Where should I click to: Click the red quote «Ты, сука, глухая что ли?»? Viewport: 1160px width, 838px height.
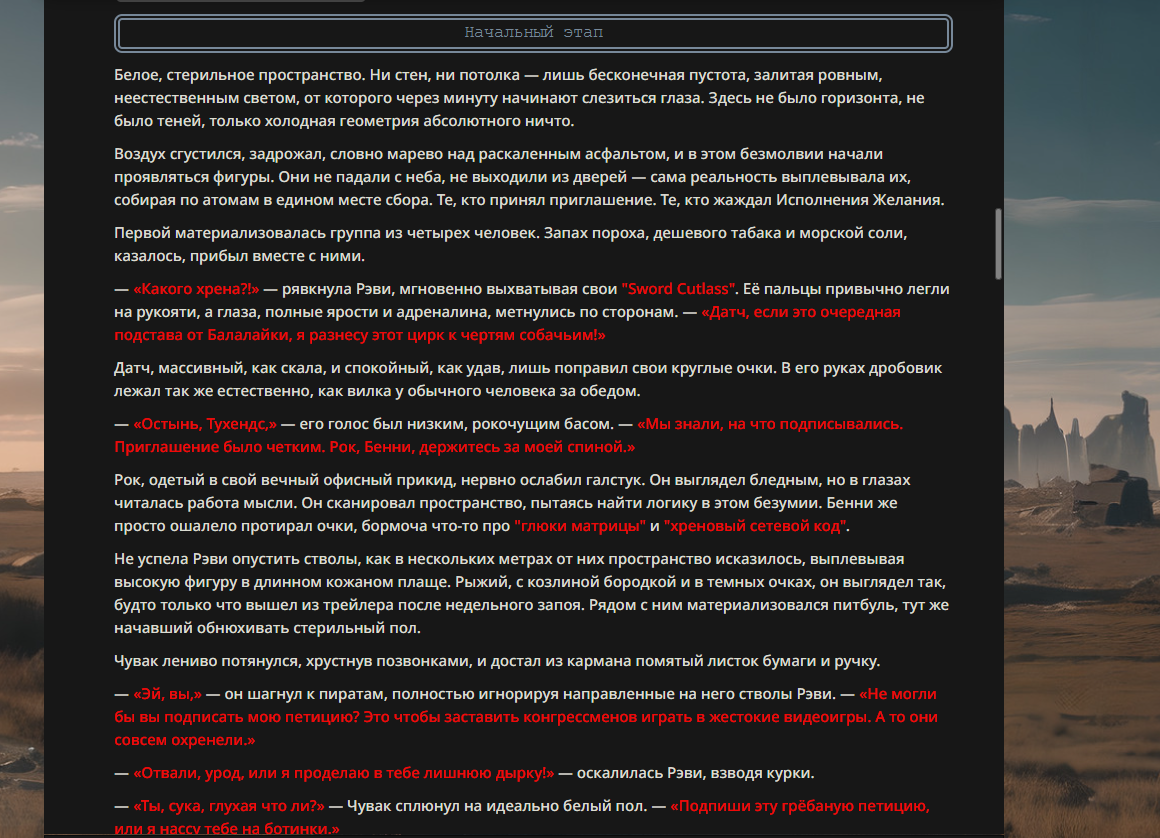[229, 806]
